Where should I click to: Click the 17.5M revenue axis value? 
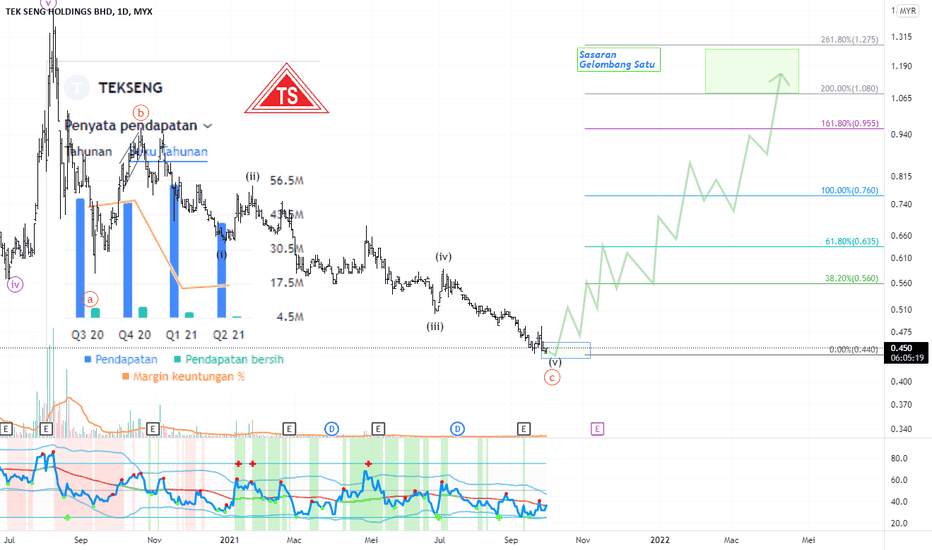point(286,282)
